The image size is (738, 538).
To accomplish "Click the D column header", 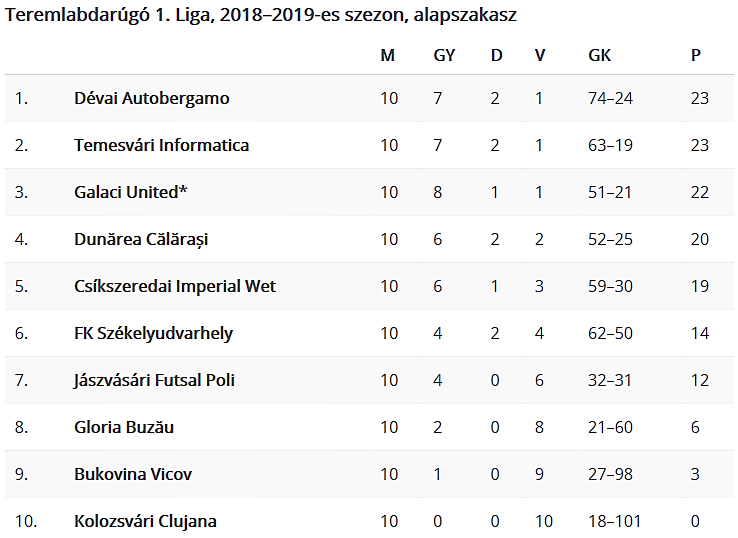I will pos(497,56).
